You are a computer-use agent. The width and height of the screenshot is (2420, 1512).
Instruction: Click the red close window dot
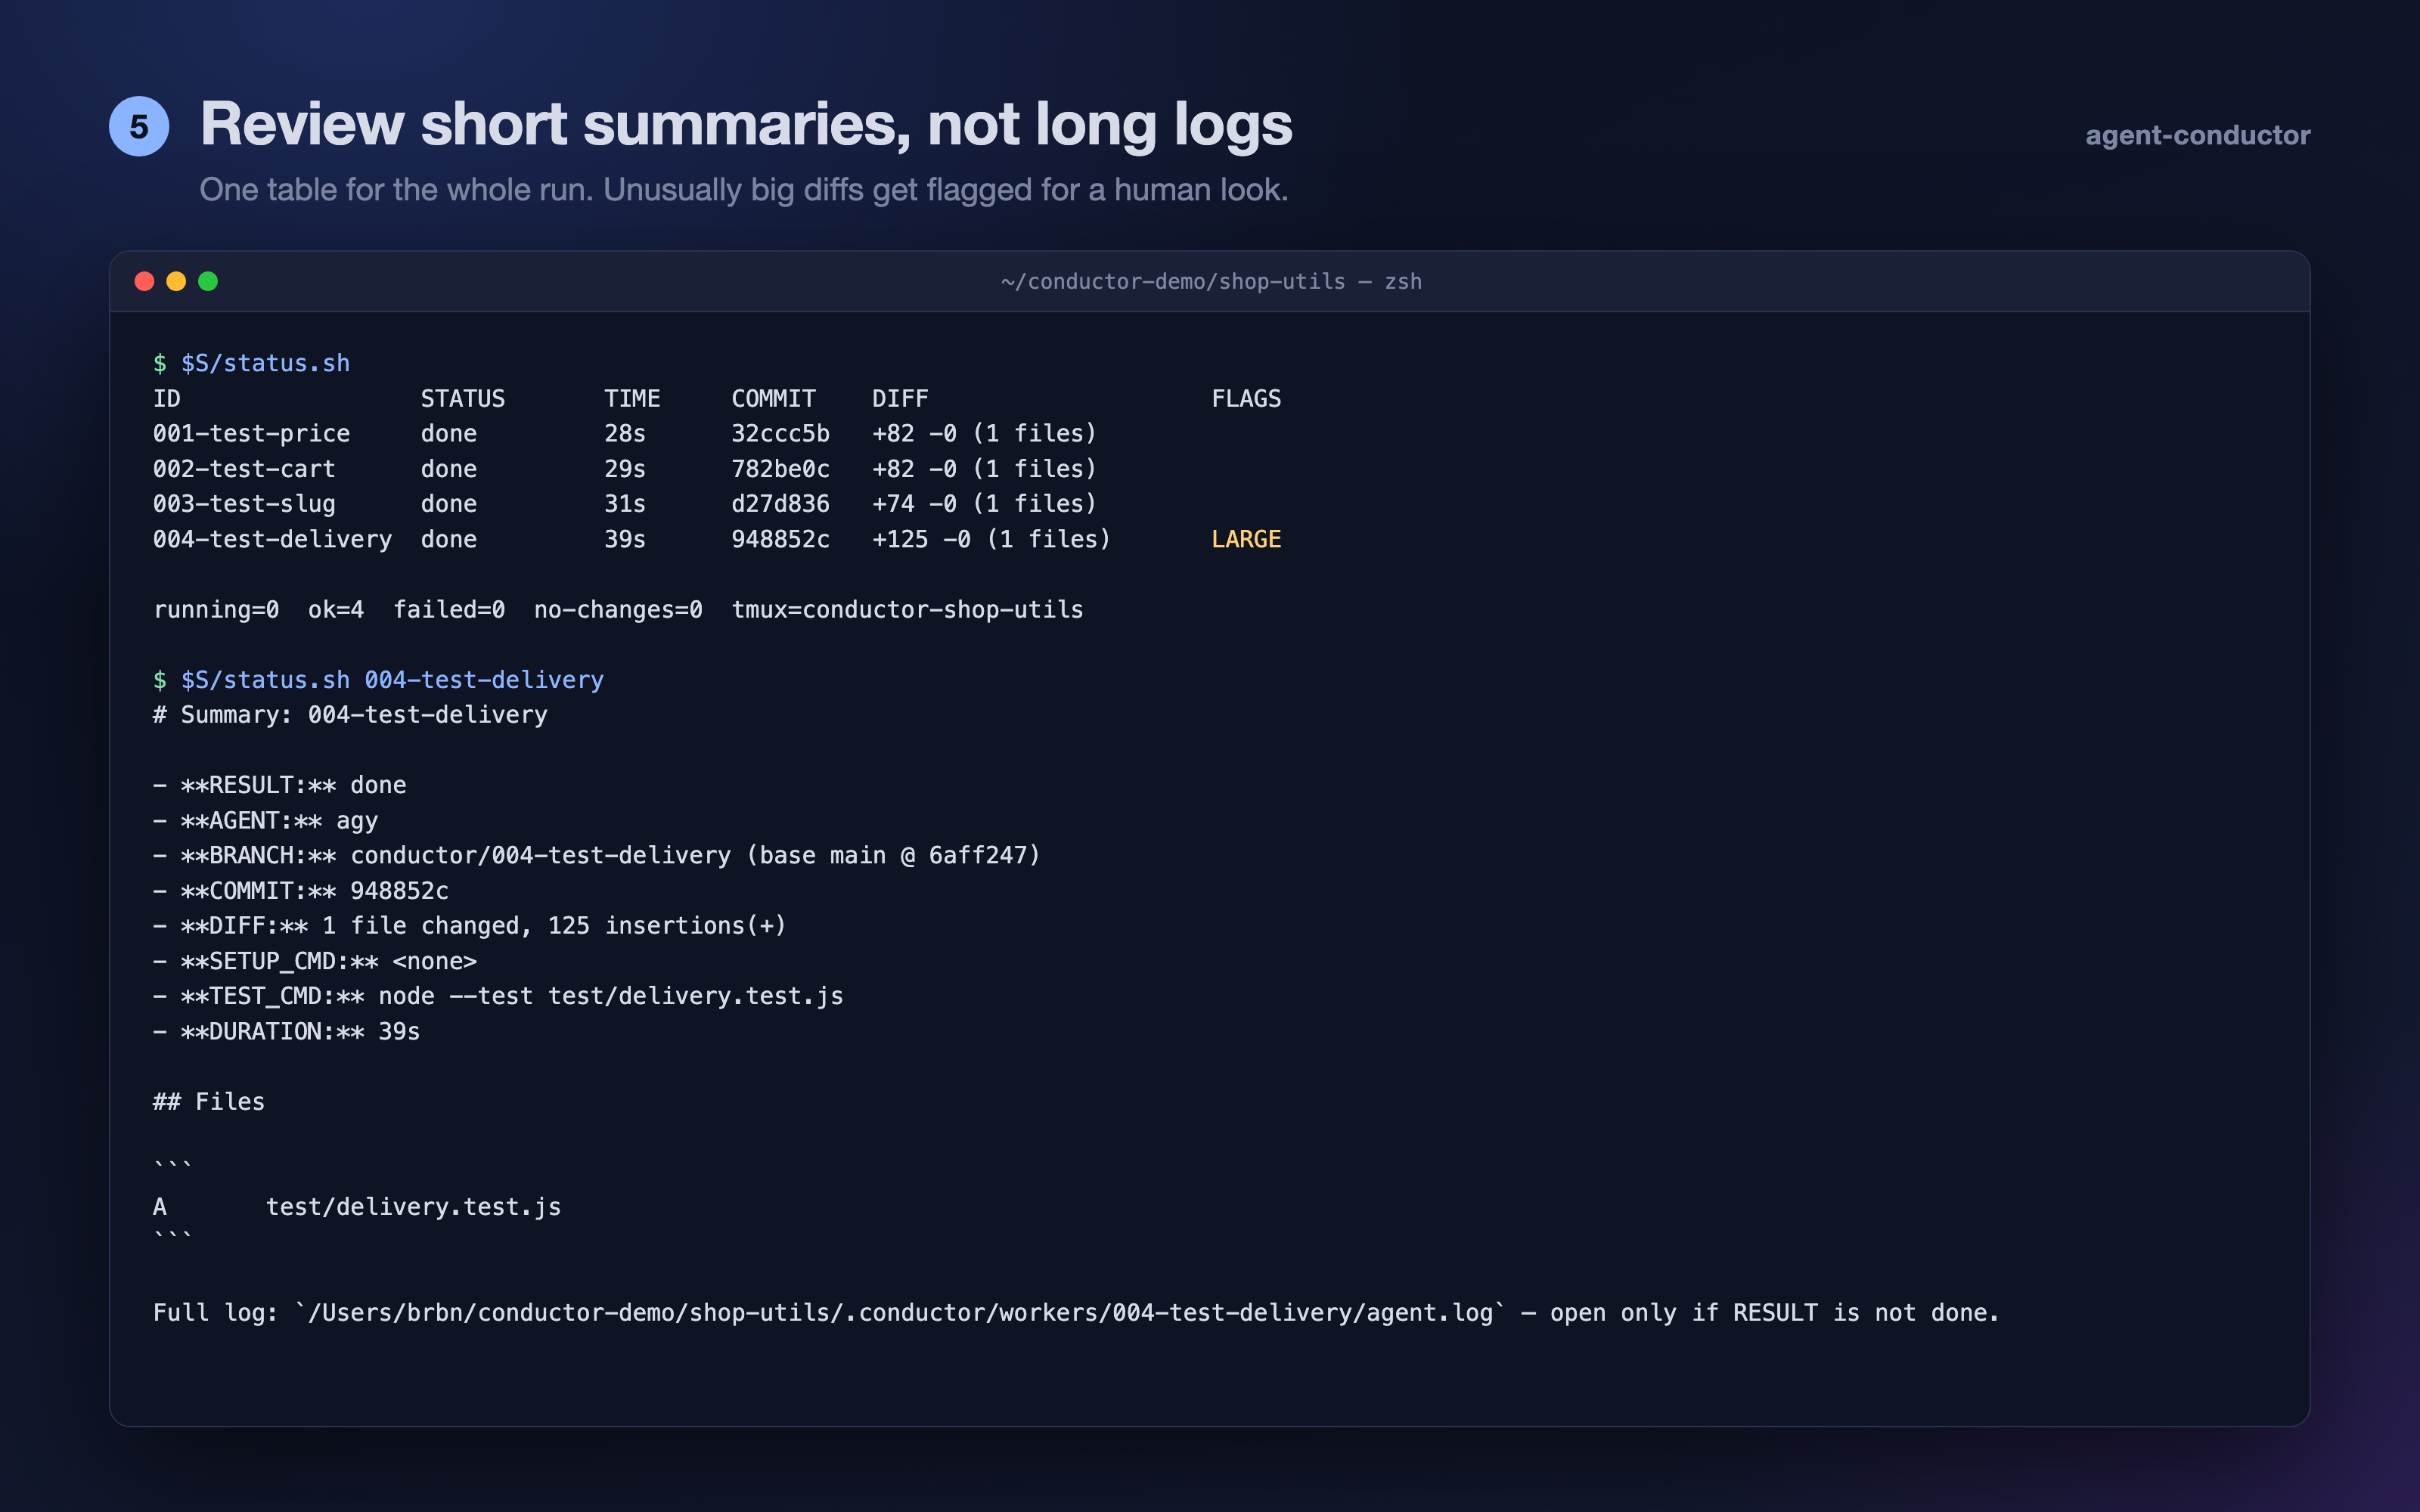[144, 281]
